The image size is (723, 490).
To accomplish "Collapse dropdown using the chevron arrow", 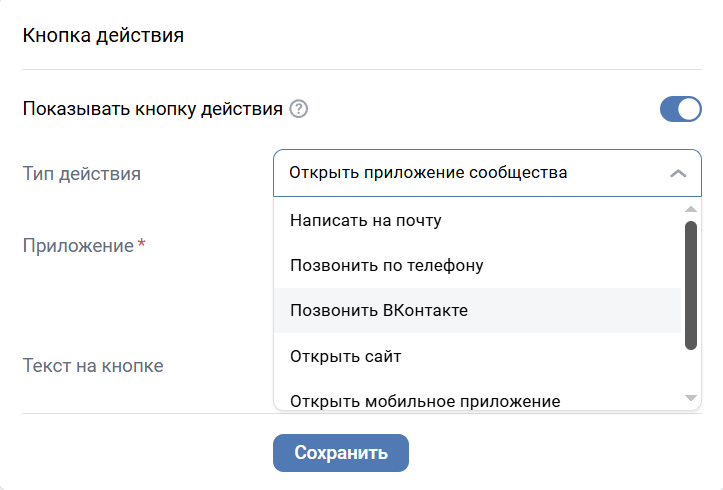I will click(678, 173).
